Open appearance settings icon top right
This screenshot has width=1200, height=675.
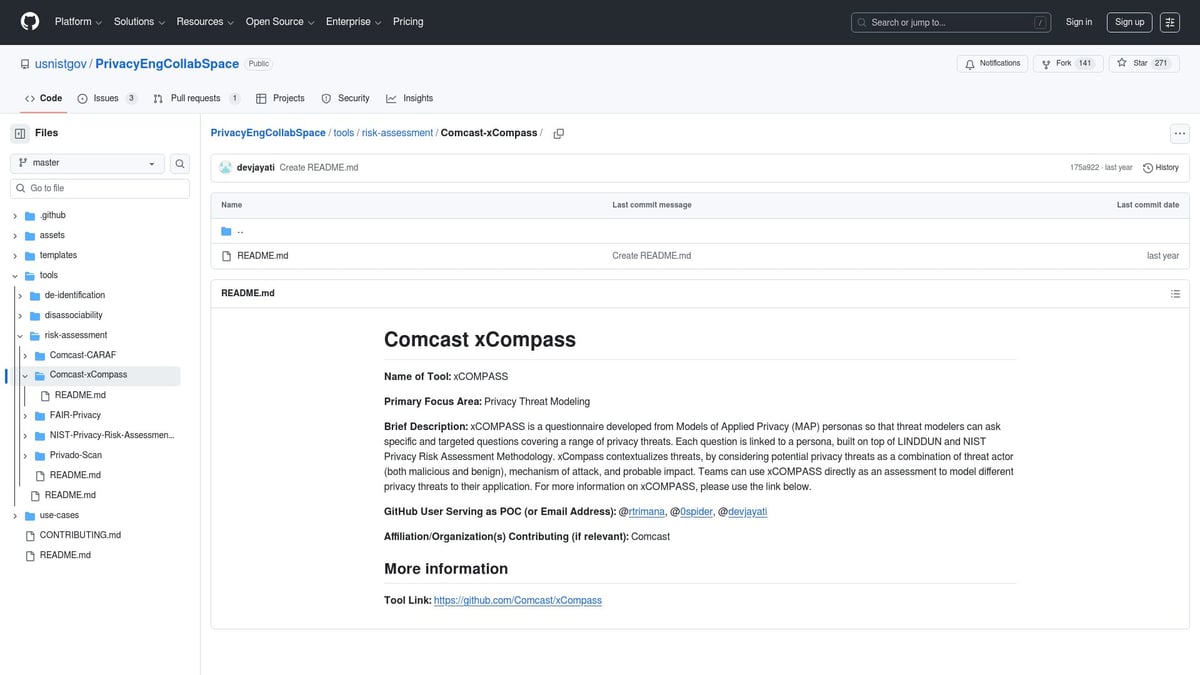[1169, 21]
